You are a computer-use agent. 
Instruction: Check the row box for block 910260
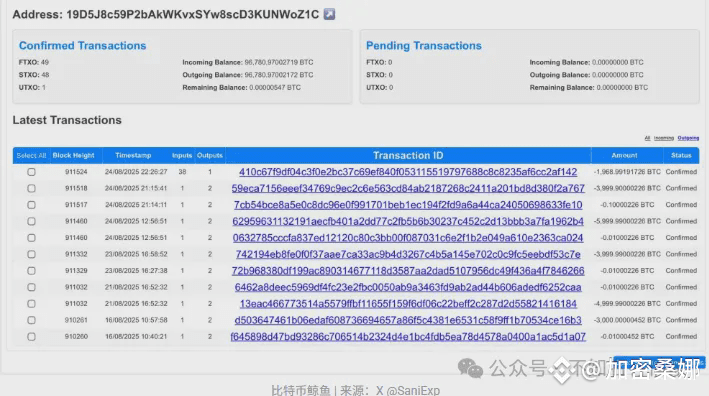pos(31,336)
